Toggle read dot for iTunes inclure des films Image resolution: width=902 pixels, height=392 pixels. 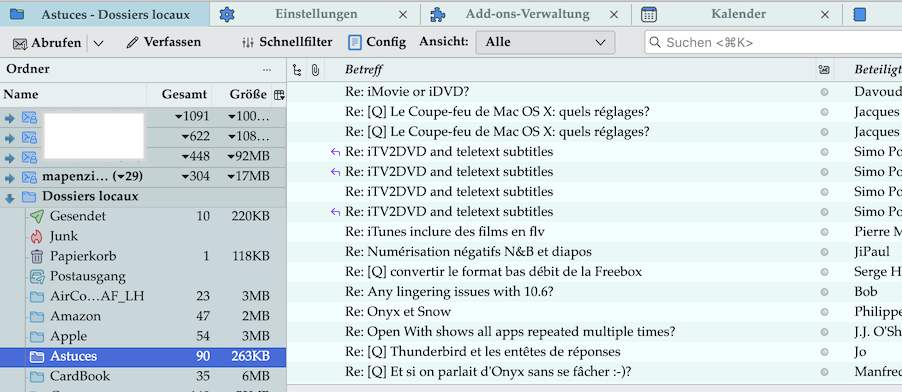coord(824,232)
